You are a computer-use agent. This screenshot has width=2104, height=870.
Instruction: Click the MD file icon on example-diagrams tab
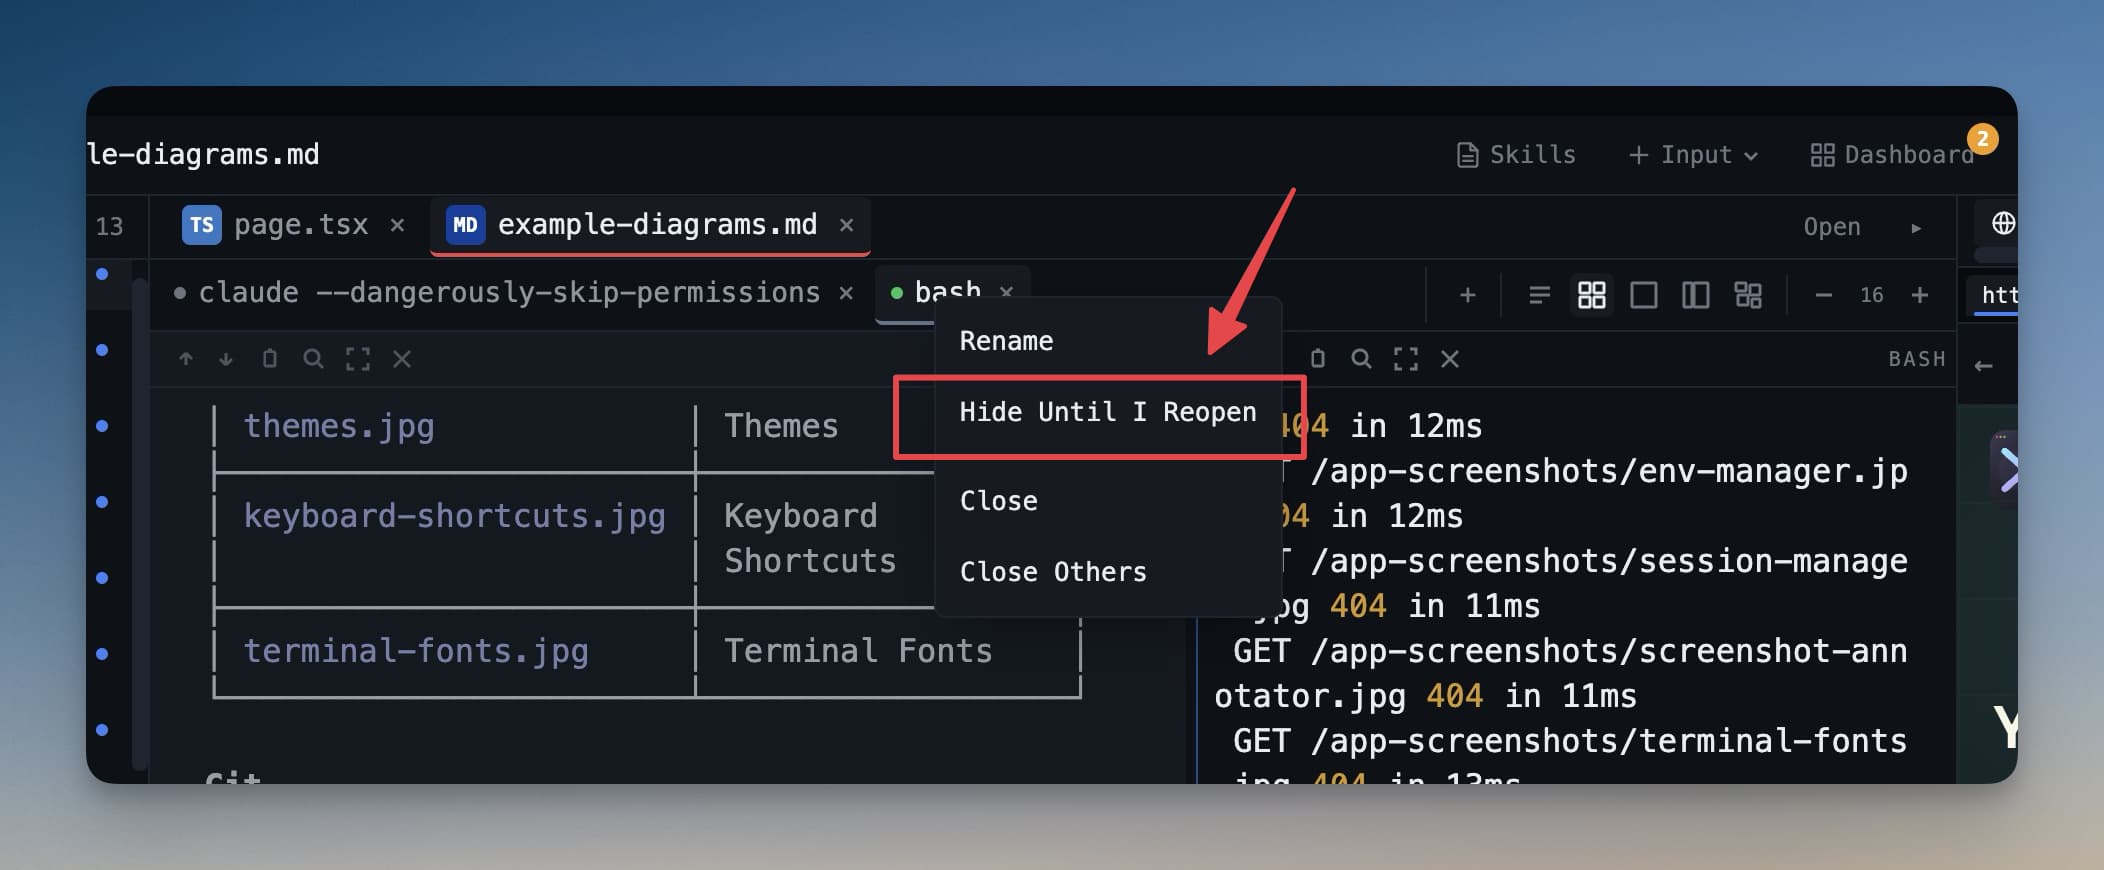(x=465, y=225)
